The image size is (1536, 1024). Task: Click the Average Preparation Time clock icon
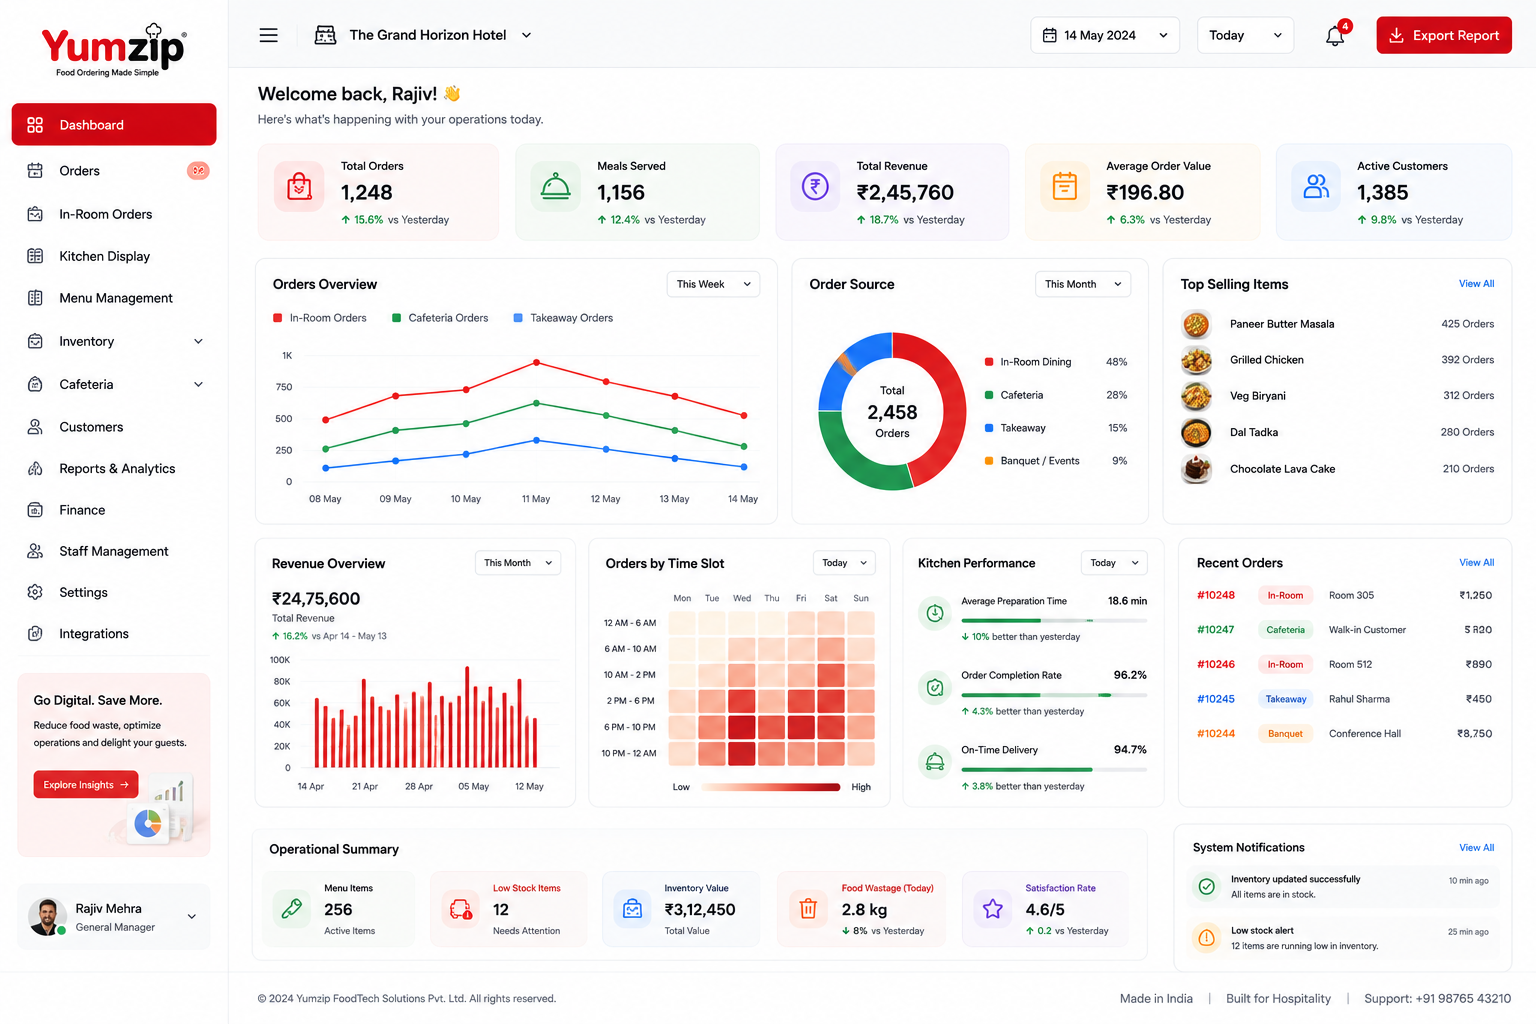tap(935, 613)
